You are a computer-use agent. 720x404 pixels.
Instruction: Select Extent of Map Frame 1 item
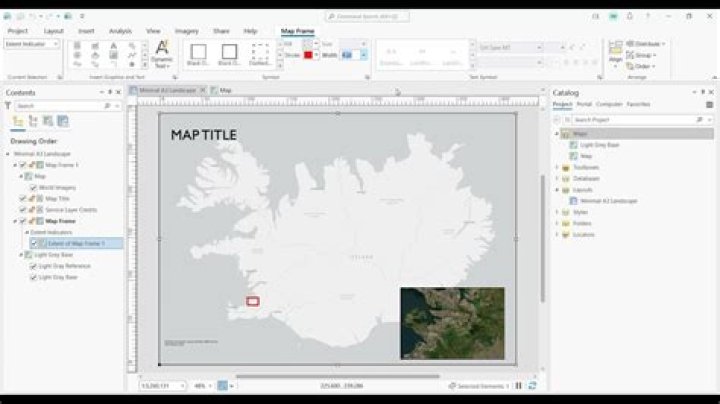click(x=76, y=243)
